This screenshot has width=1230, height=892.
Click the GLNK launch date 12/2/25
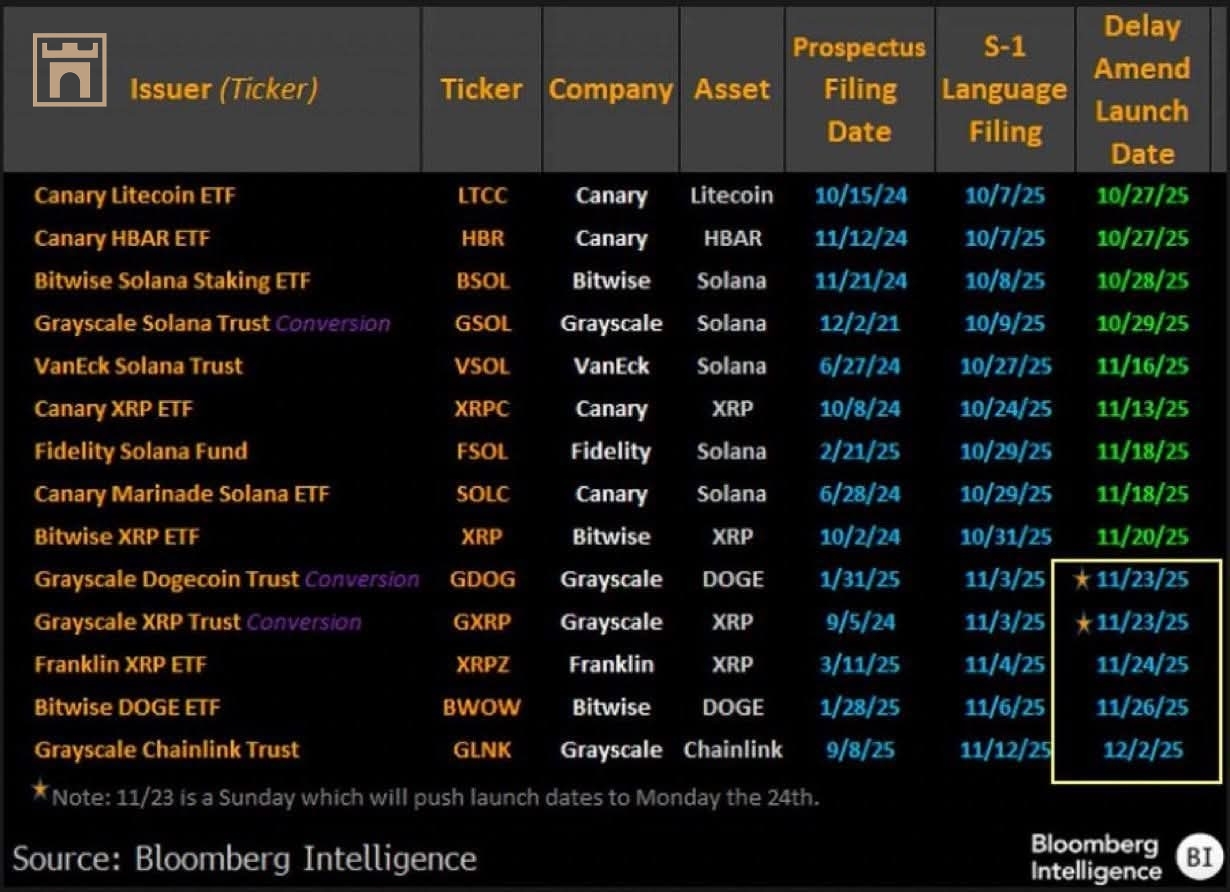tap(1142, 749)
